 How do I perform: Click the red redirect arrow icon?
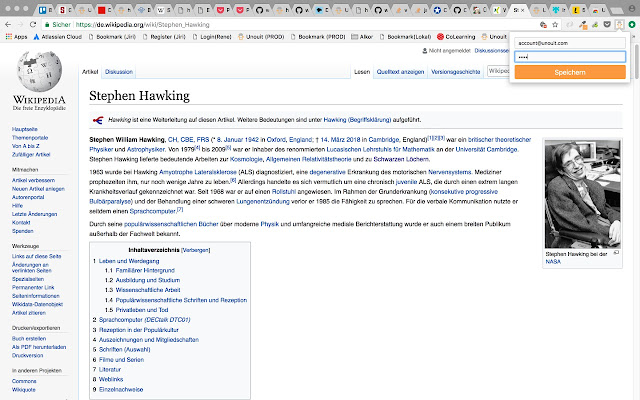click(98, 120)
